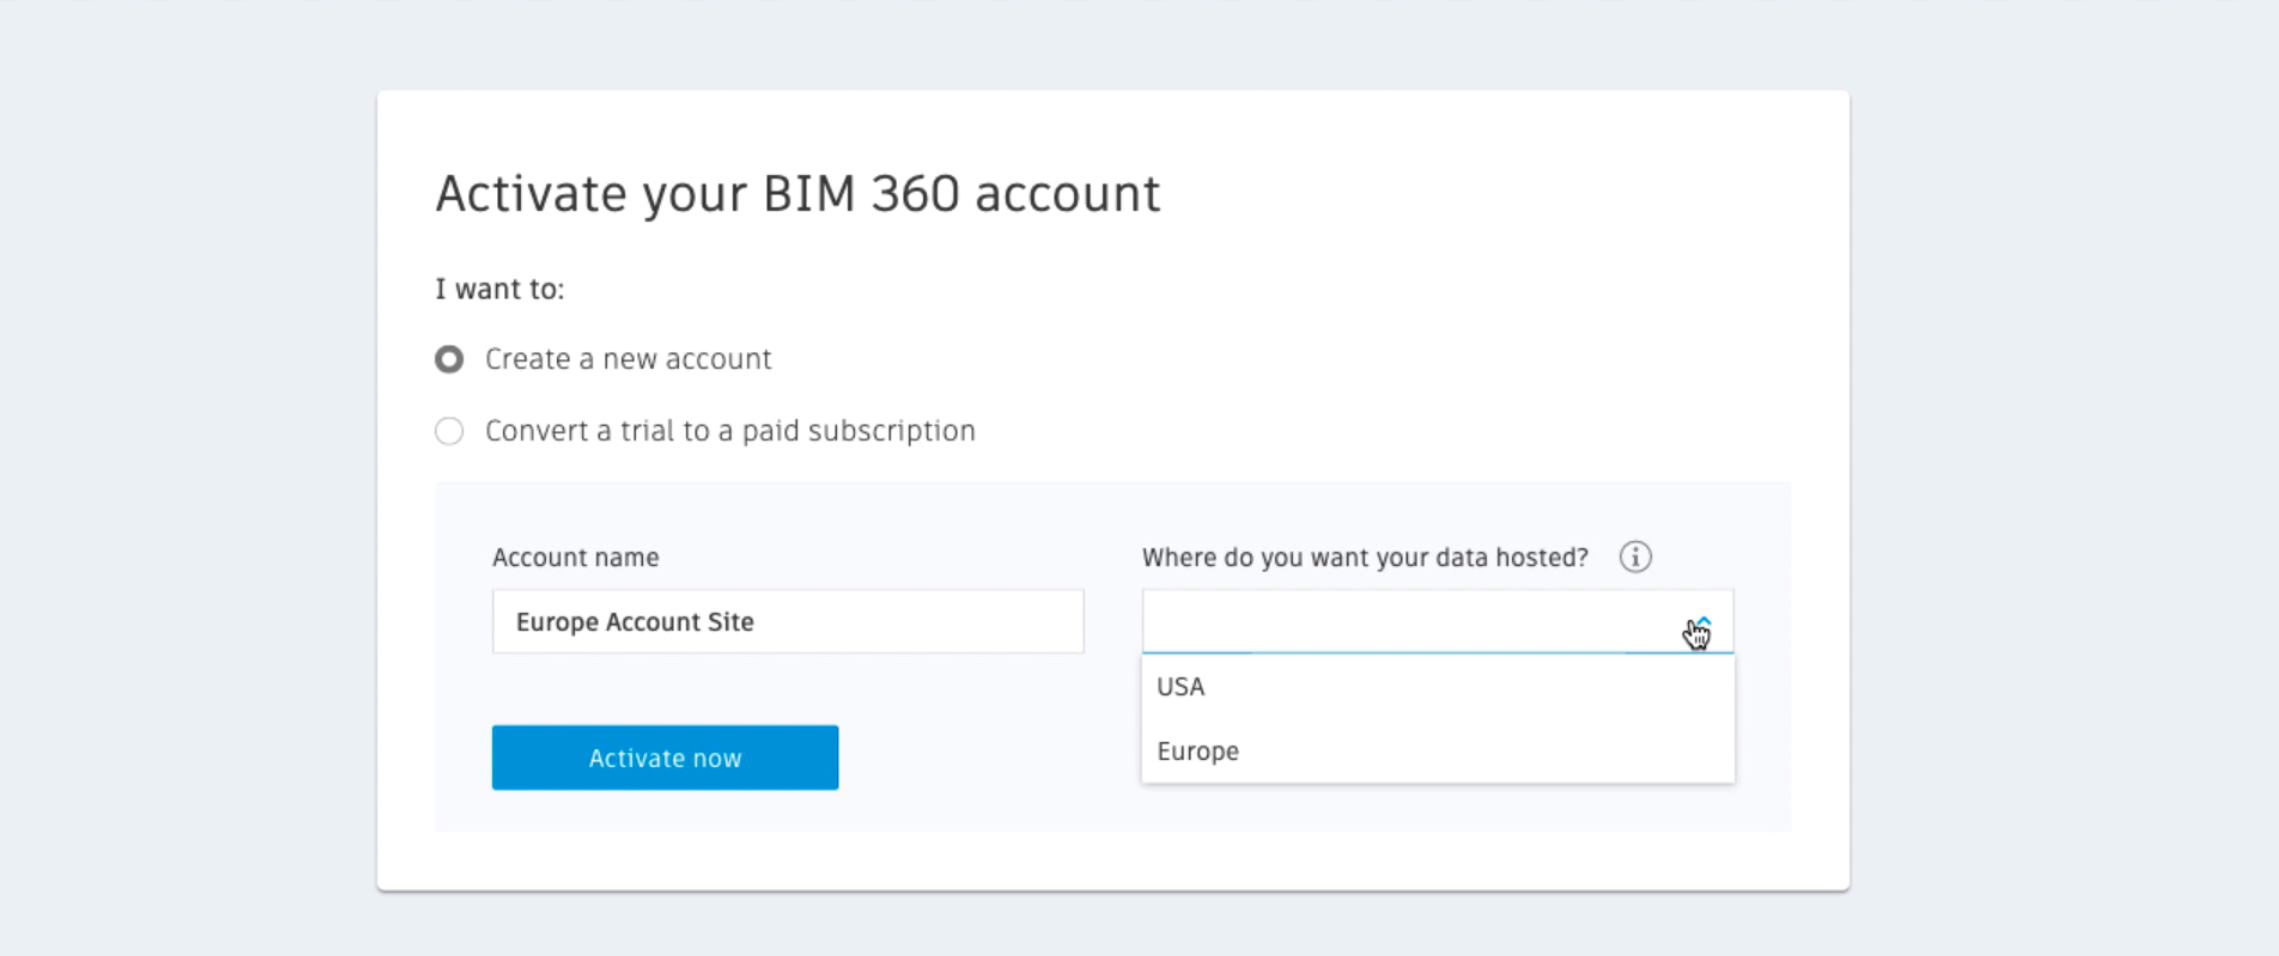This screenshot has height=956, width=2279.
Task: Focus the Account name input field
Action: (788, 621)
